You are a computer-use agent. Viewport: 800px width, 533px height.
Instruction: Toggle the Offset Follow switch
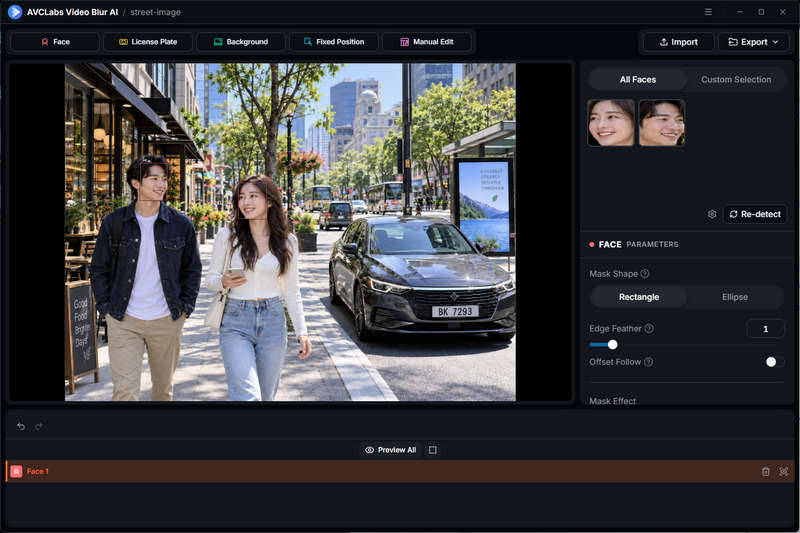click(774, 362)
